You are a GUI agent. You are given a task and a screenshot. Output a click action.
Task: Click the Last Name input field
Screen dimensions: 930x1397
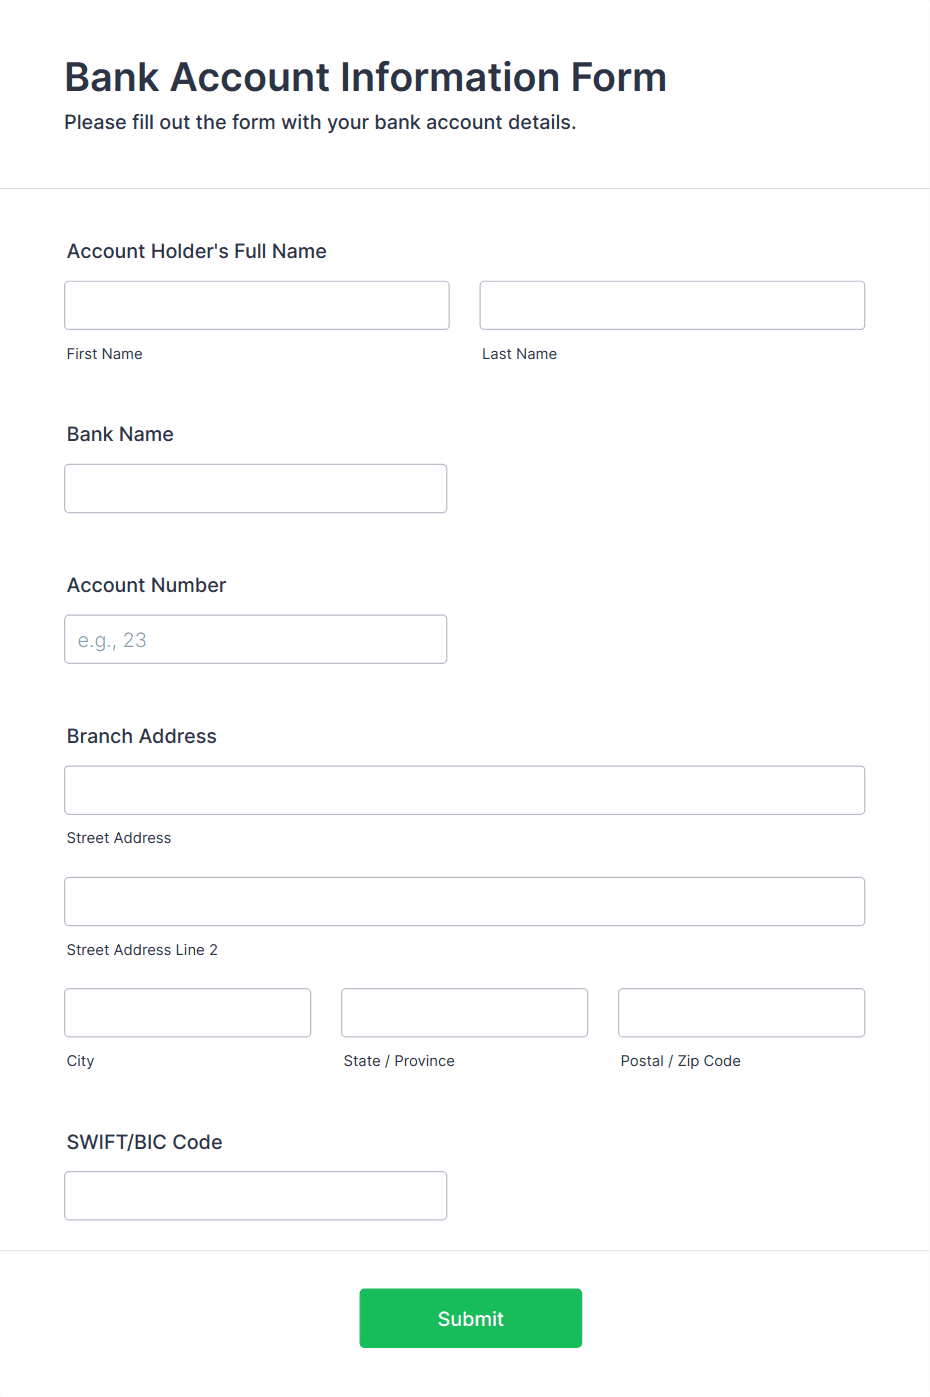(x=671, y=305)
